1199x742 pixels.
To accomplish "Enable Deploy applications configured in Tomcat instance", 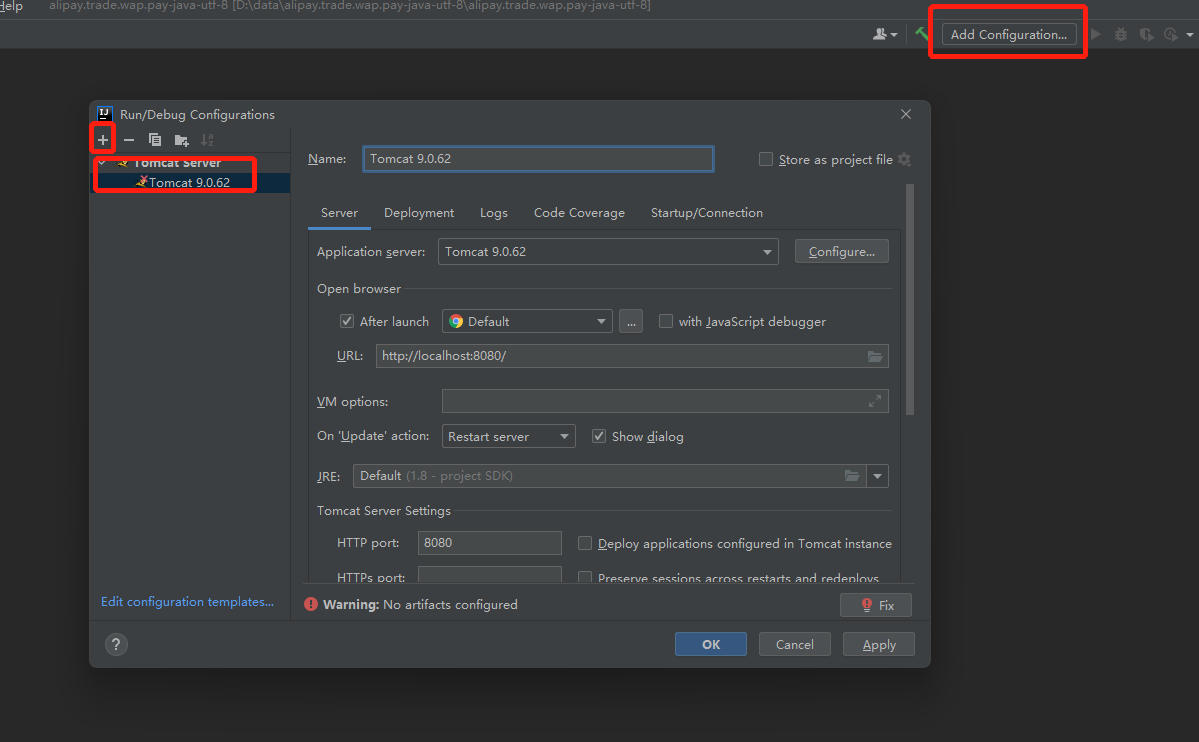I will click(585, 543).
